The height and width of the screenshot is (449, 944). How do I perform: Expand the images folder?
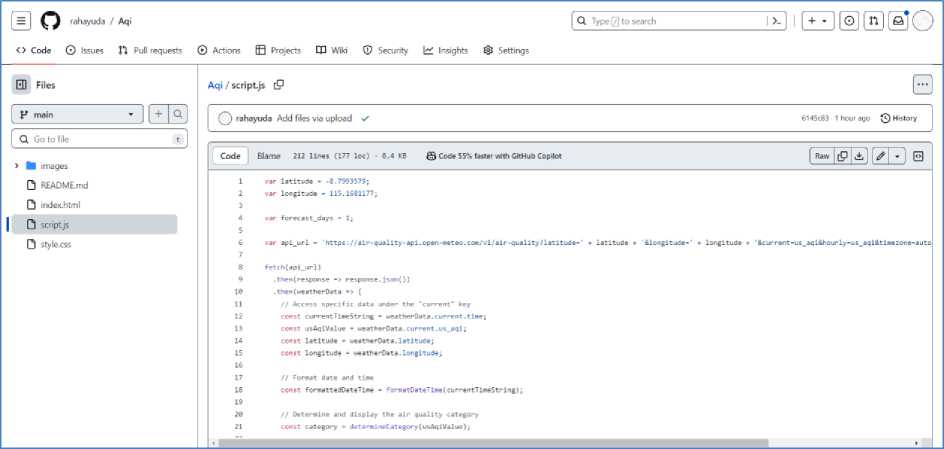tap(17, 166)
